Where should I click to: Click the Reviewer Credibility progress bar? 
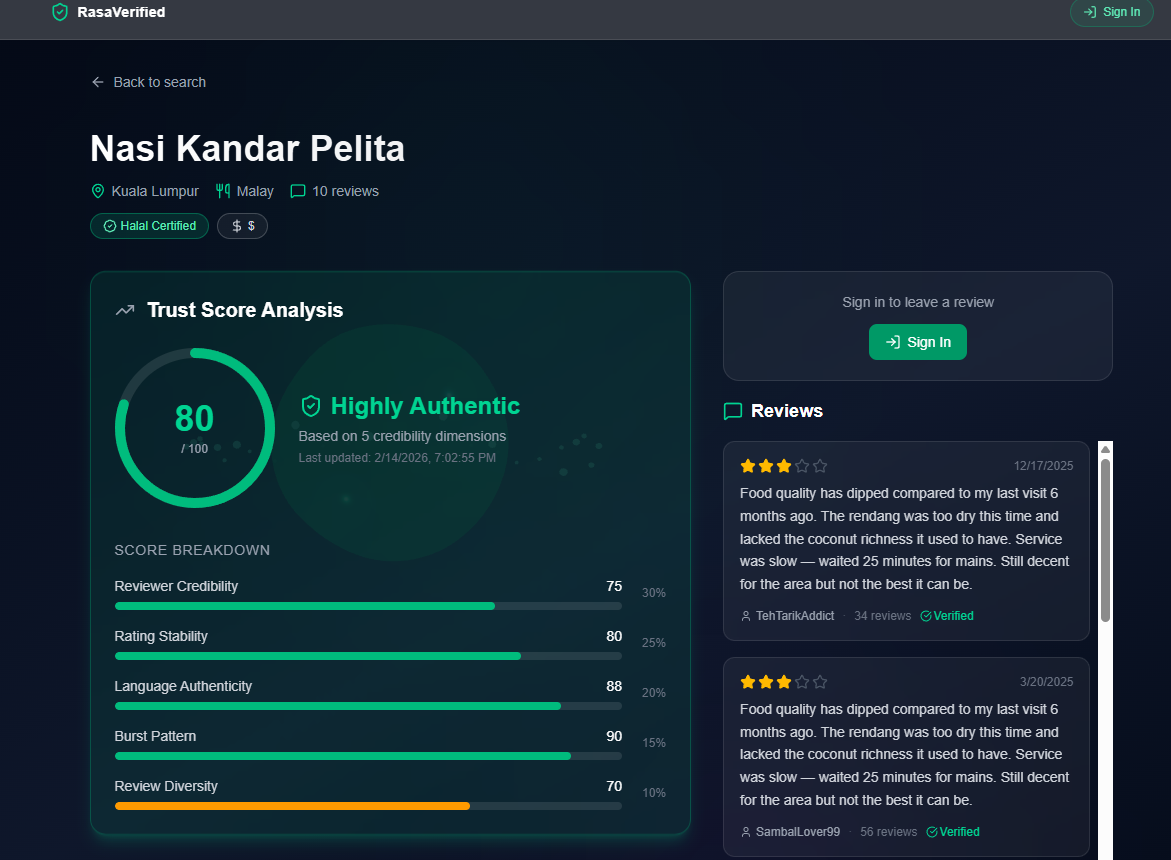click(368, 606)
